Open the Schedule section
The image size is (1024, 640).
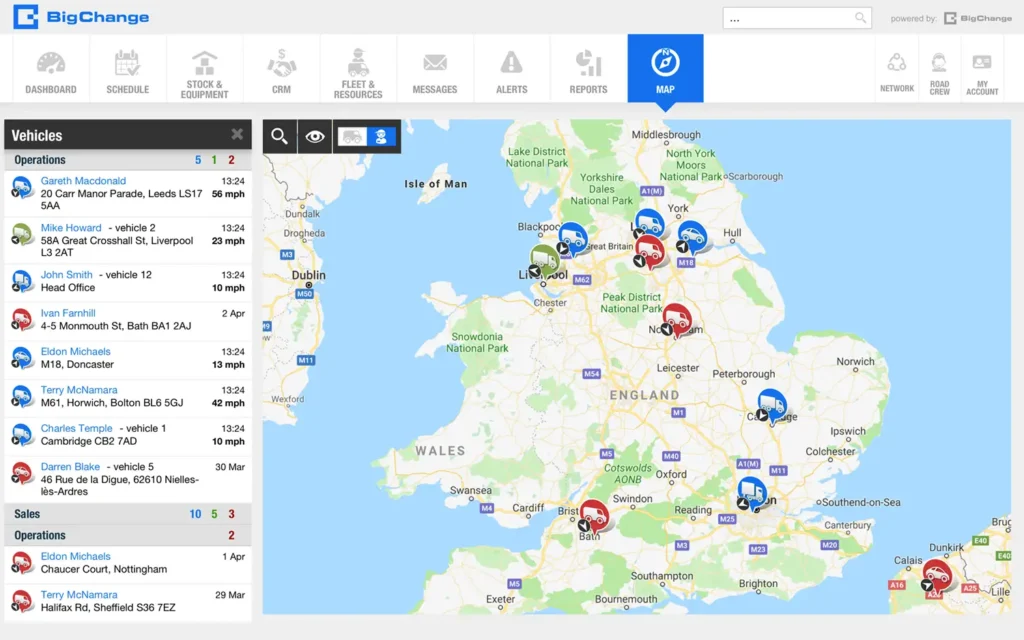click(x=128, y=70)
